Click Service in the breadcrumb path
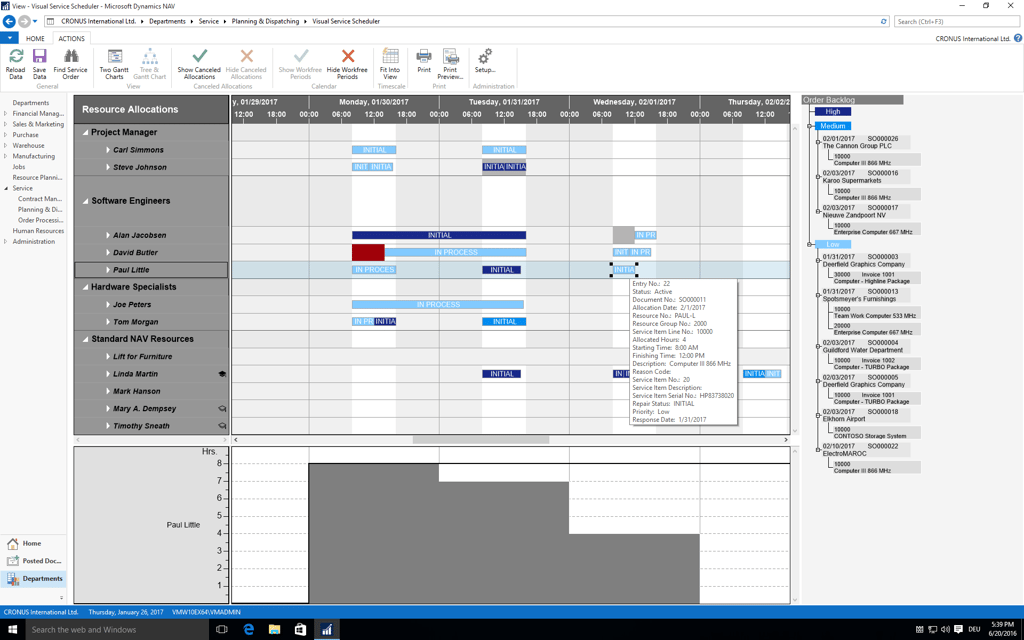This screenshot has height=640, width=1024. pyautogui.click(x=208, y=22)
